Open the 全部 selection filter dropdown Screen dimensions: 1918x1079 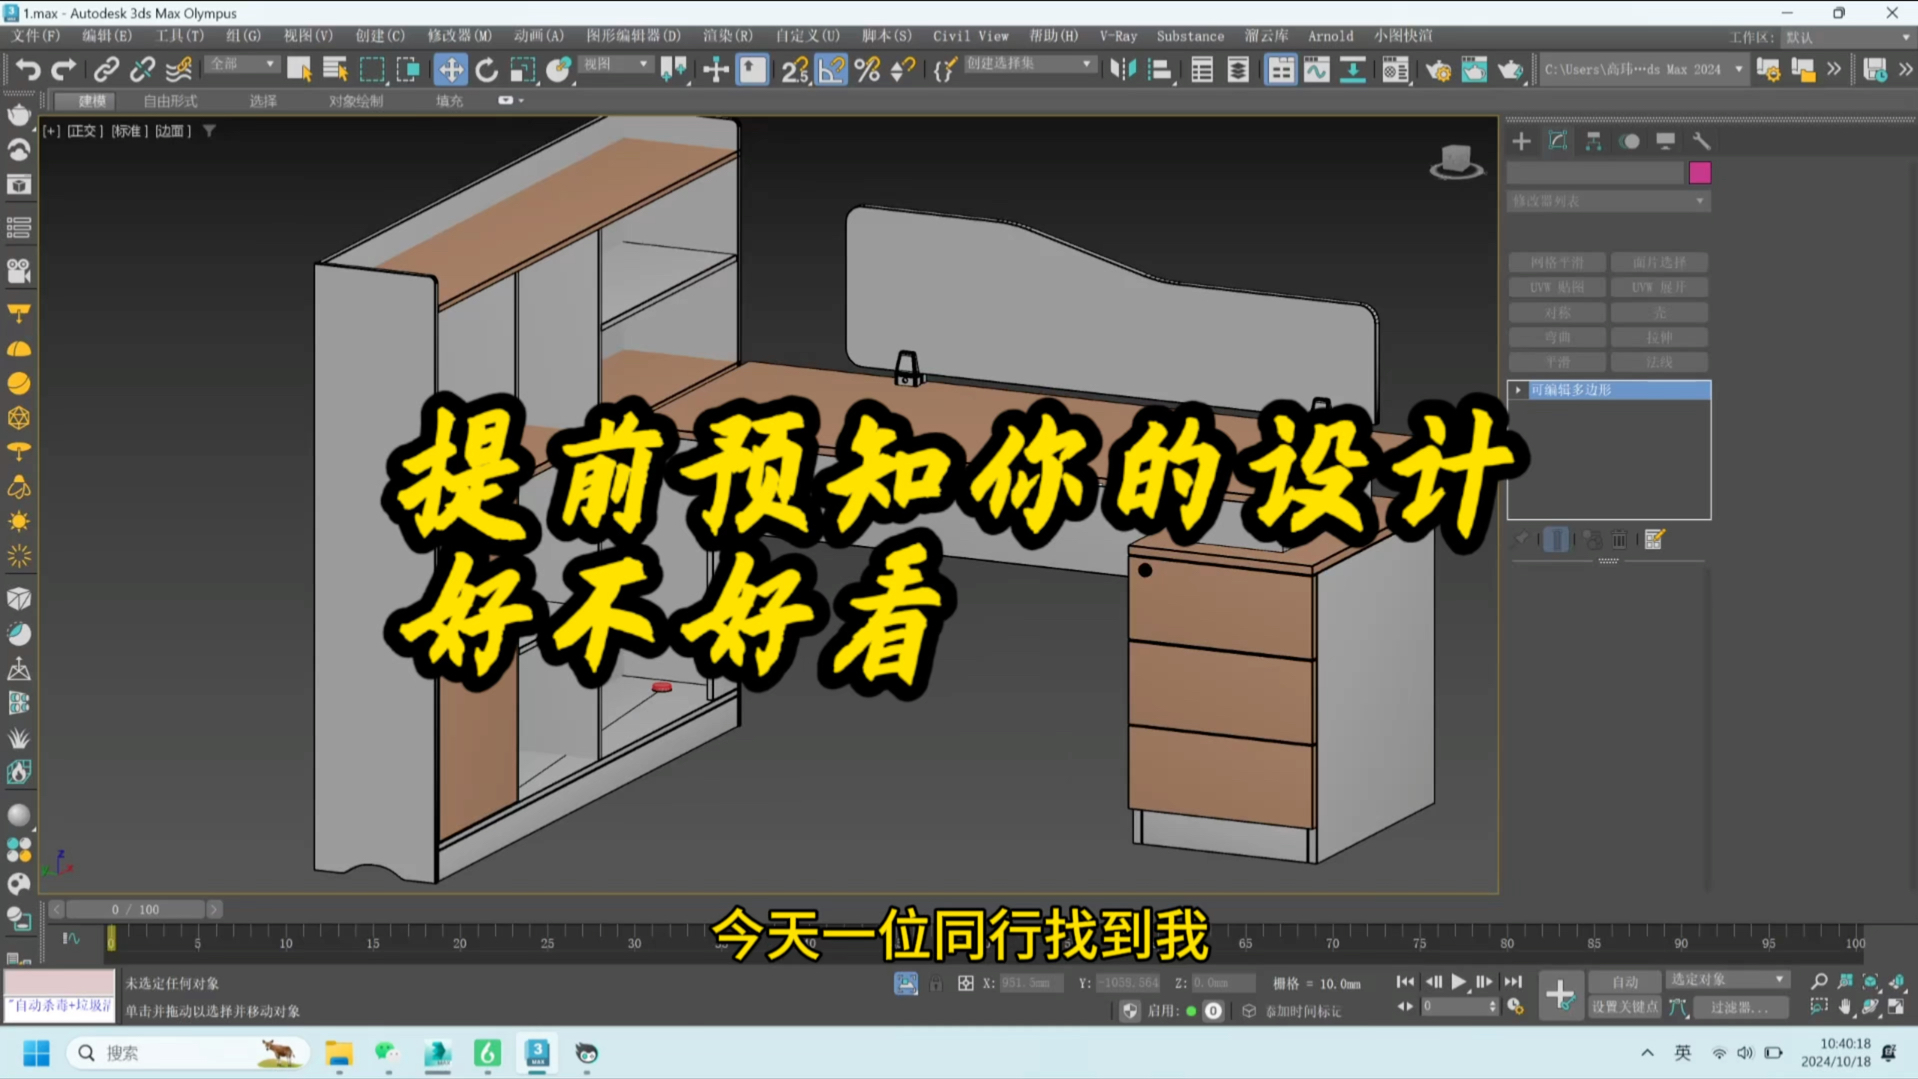tap(241, 64)
